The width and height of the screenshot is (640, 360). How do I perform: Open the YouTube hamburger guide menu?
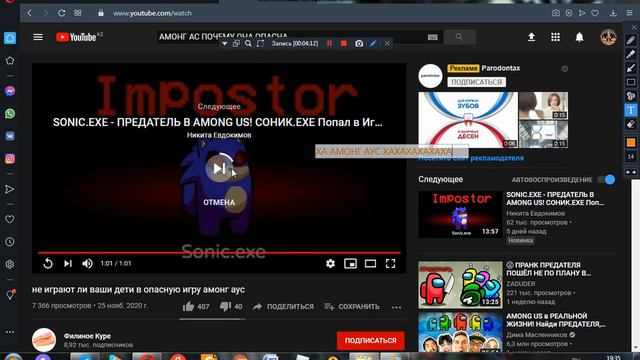38,37
